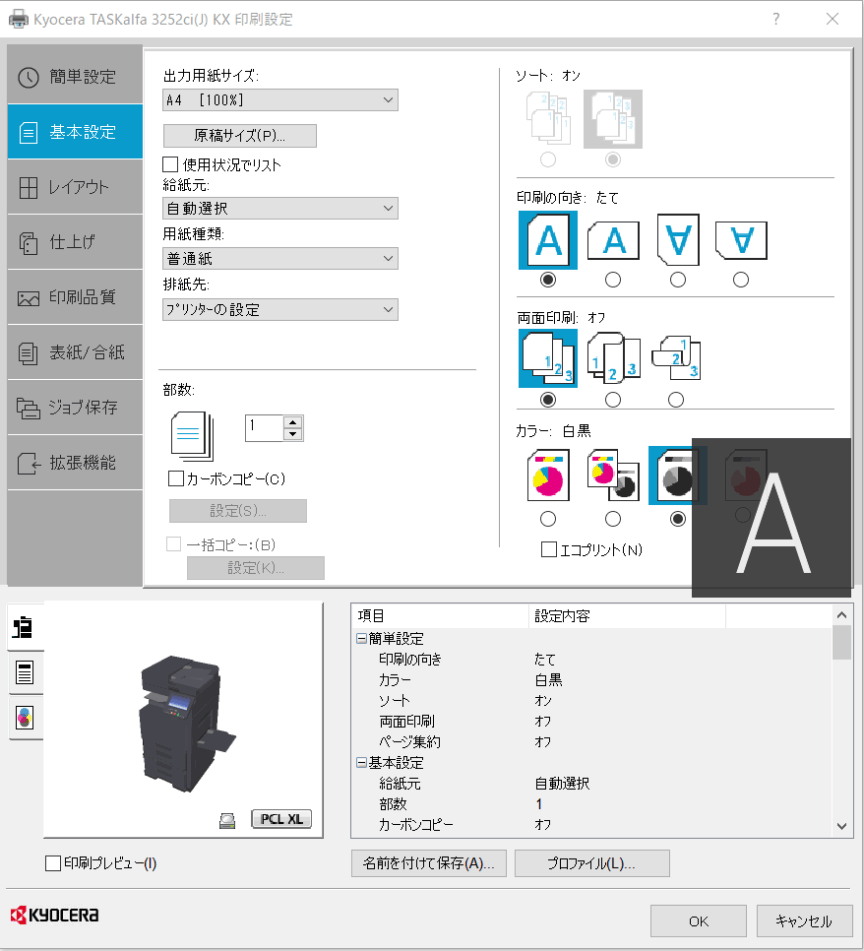The image size is (864, 951).
Task: Decrease the copies (部数) with down arrow
Action: (x=293, y=434)
